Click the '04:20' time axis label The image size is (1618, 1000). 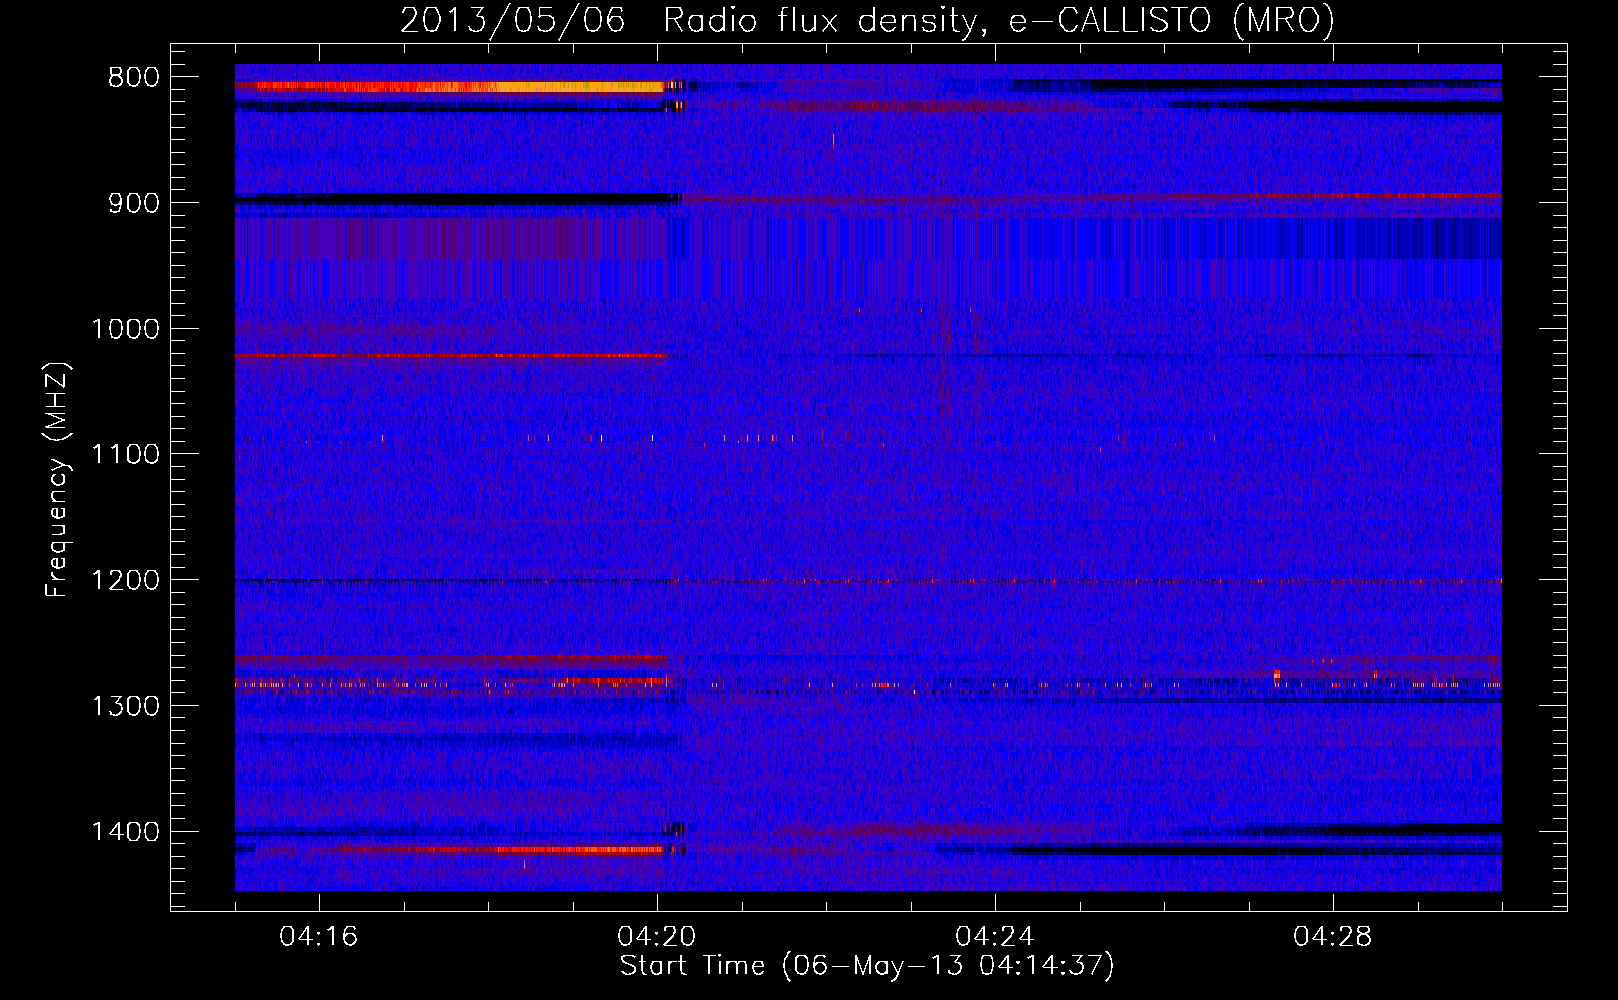(656, 937)
